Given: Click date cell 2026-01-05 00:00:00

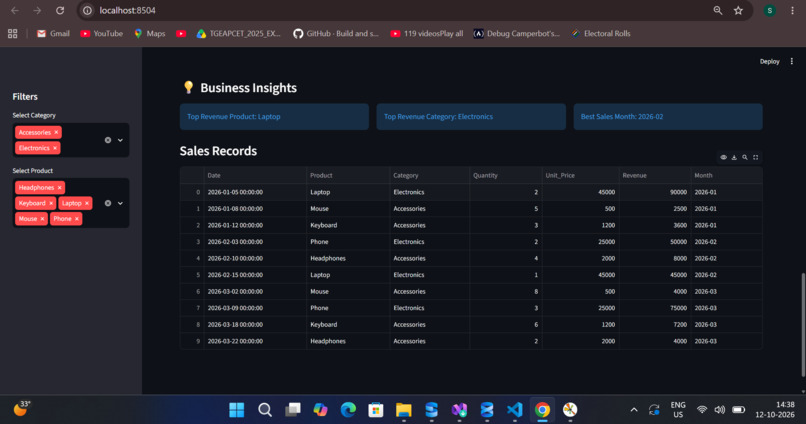Looking at the screenshot, I should point(255,192).
